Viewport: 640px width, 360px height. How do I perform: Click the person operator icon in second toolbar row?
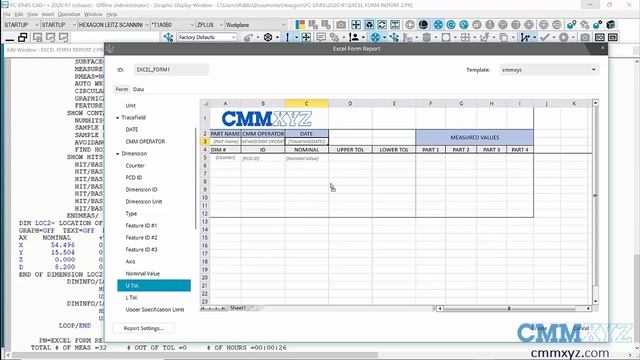point(354,38)
